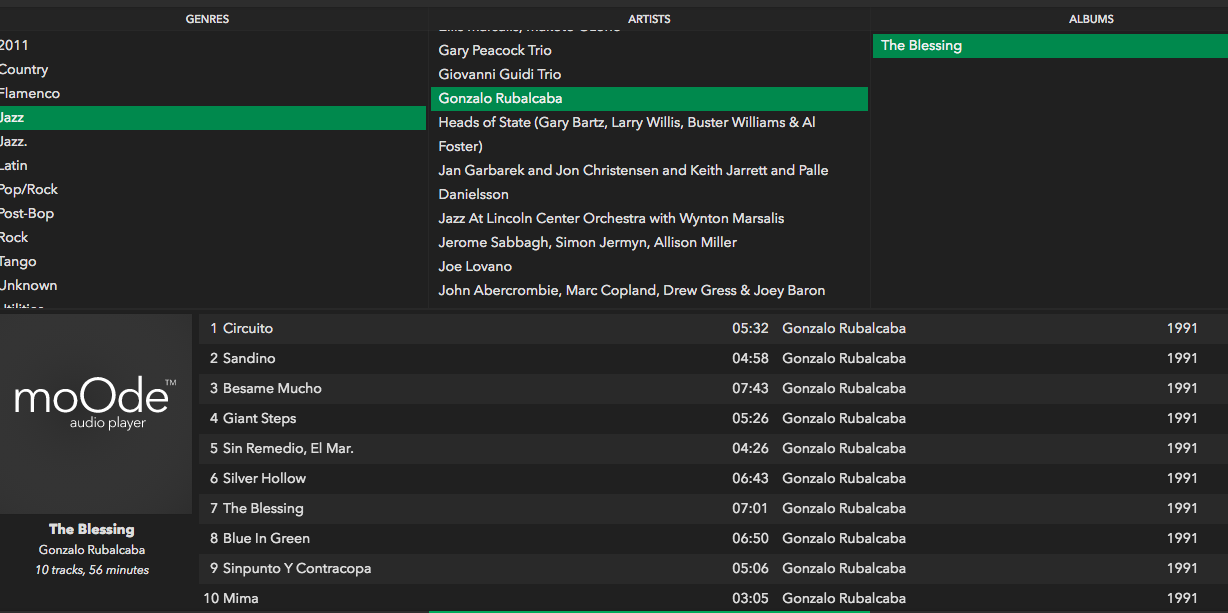This screenshot has height=613, width=1228.
Task: Choose John Abercrombie, Marc Copland entry
Action: point(649,290)
